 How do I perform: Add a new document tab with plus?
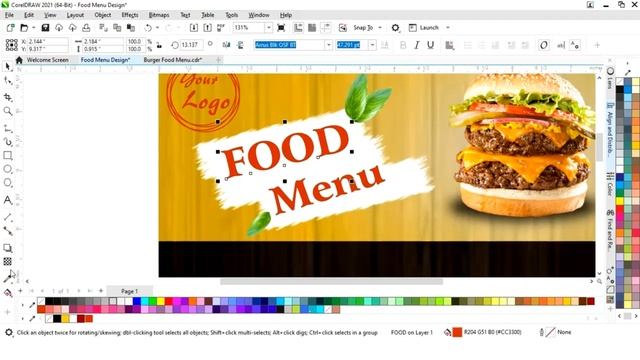coord(218,60)
